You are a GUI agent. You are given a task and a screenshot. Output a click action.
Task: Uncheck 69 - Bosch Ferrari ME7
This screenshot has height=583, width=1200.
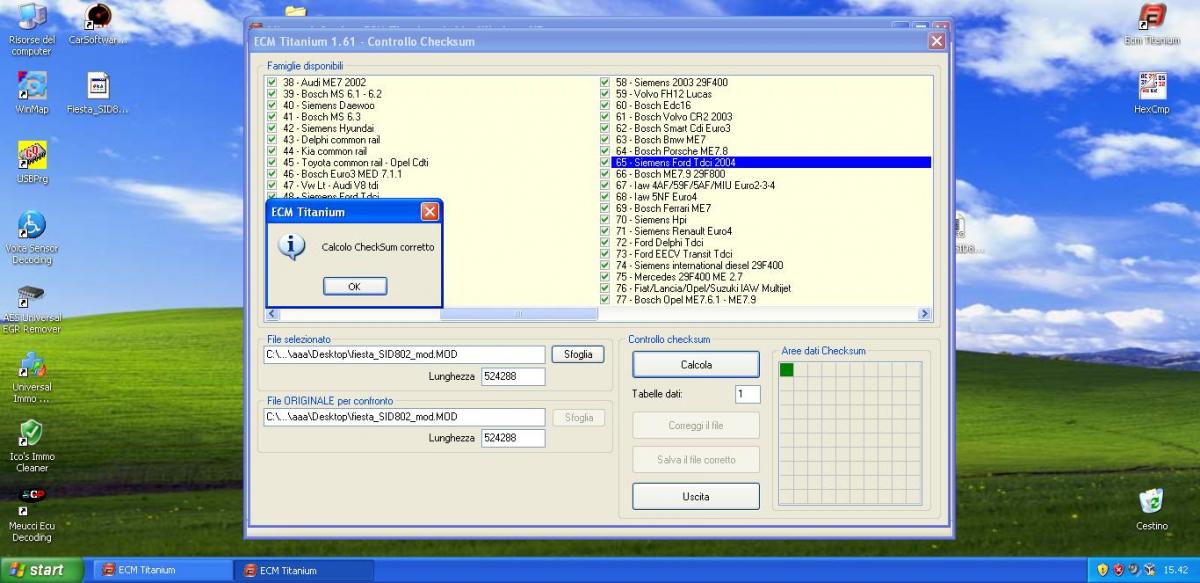click(x=605, y=208)
